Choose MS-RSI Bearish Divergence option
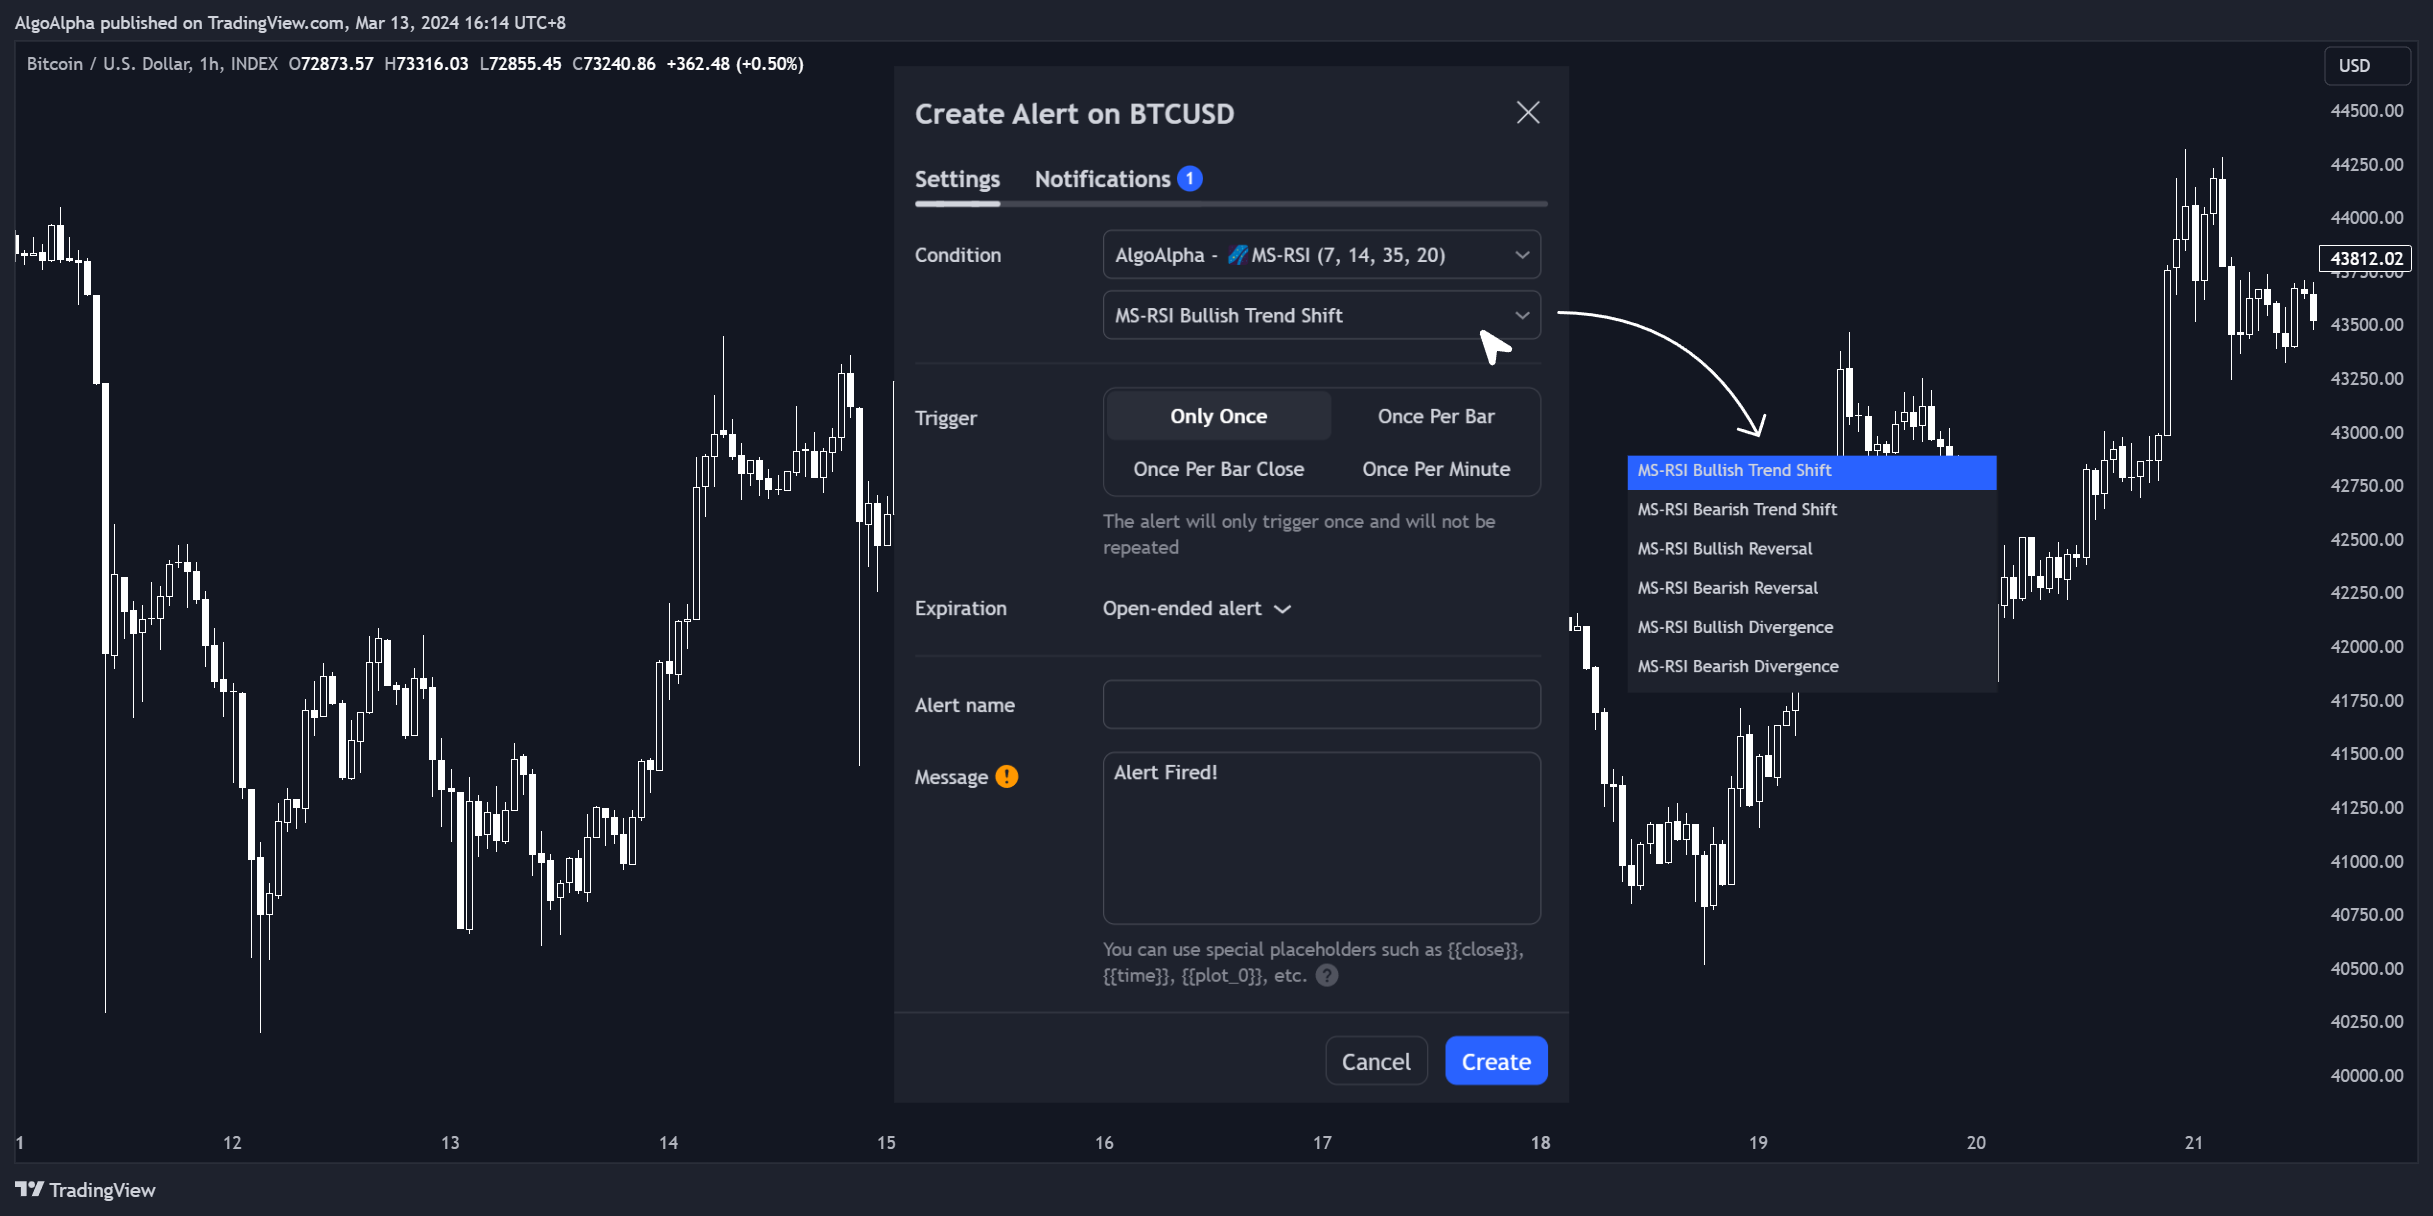 pyautogui.click(x=1811, y=666)
